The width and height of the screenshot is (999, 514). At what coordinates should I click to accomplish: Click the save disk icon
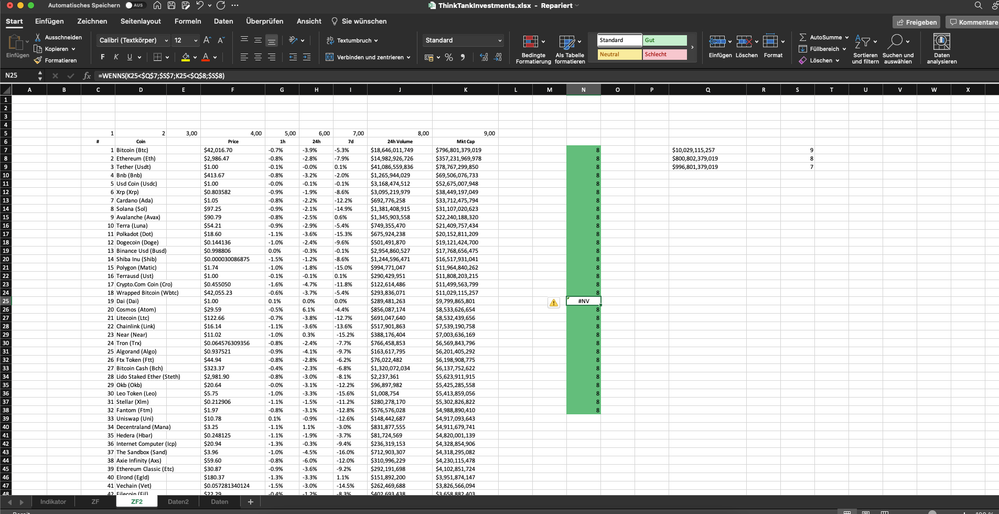(x=171, y=5)
